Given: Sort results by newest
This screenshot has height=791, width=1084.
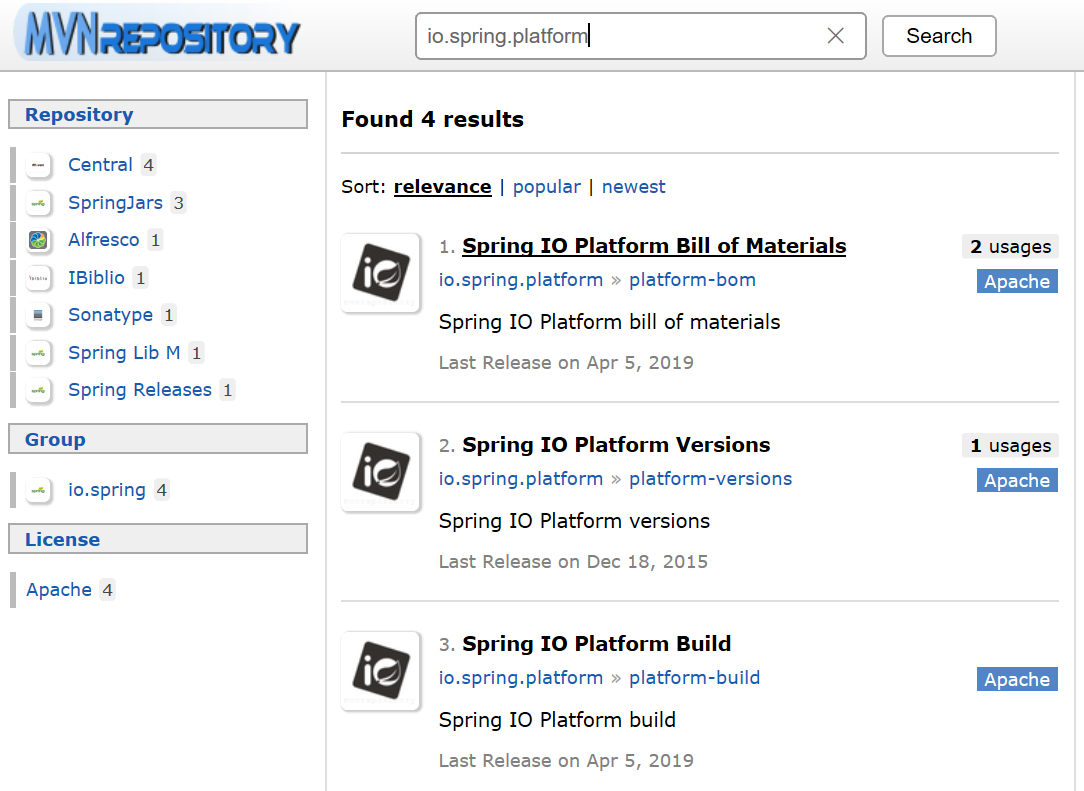Looking at the screenshot, I should point(633,187).
